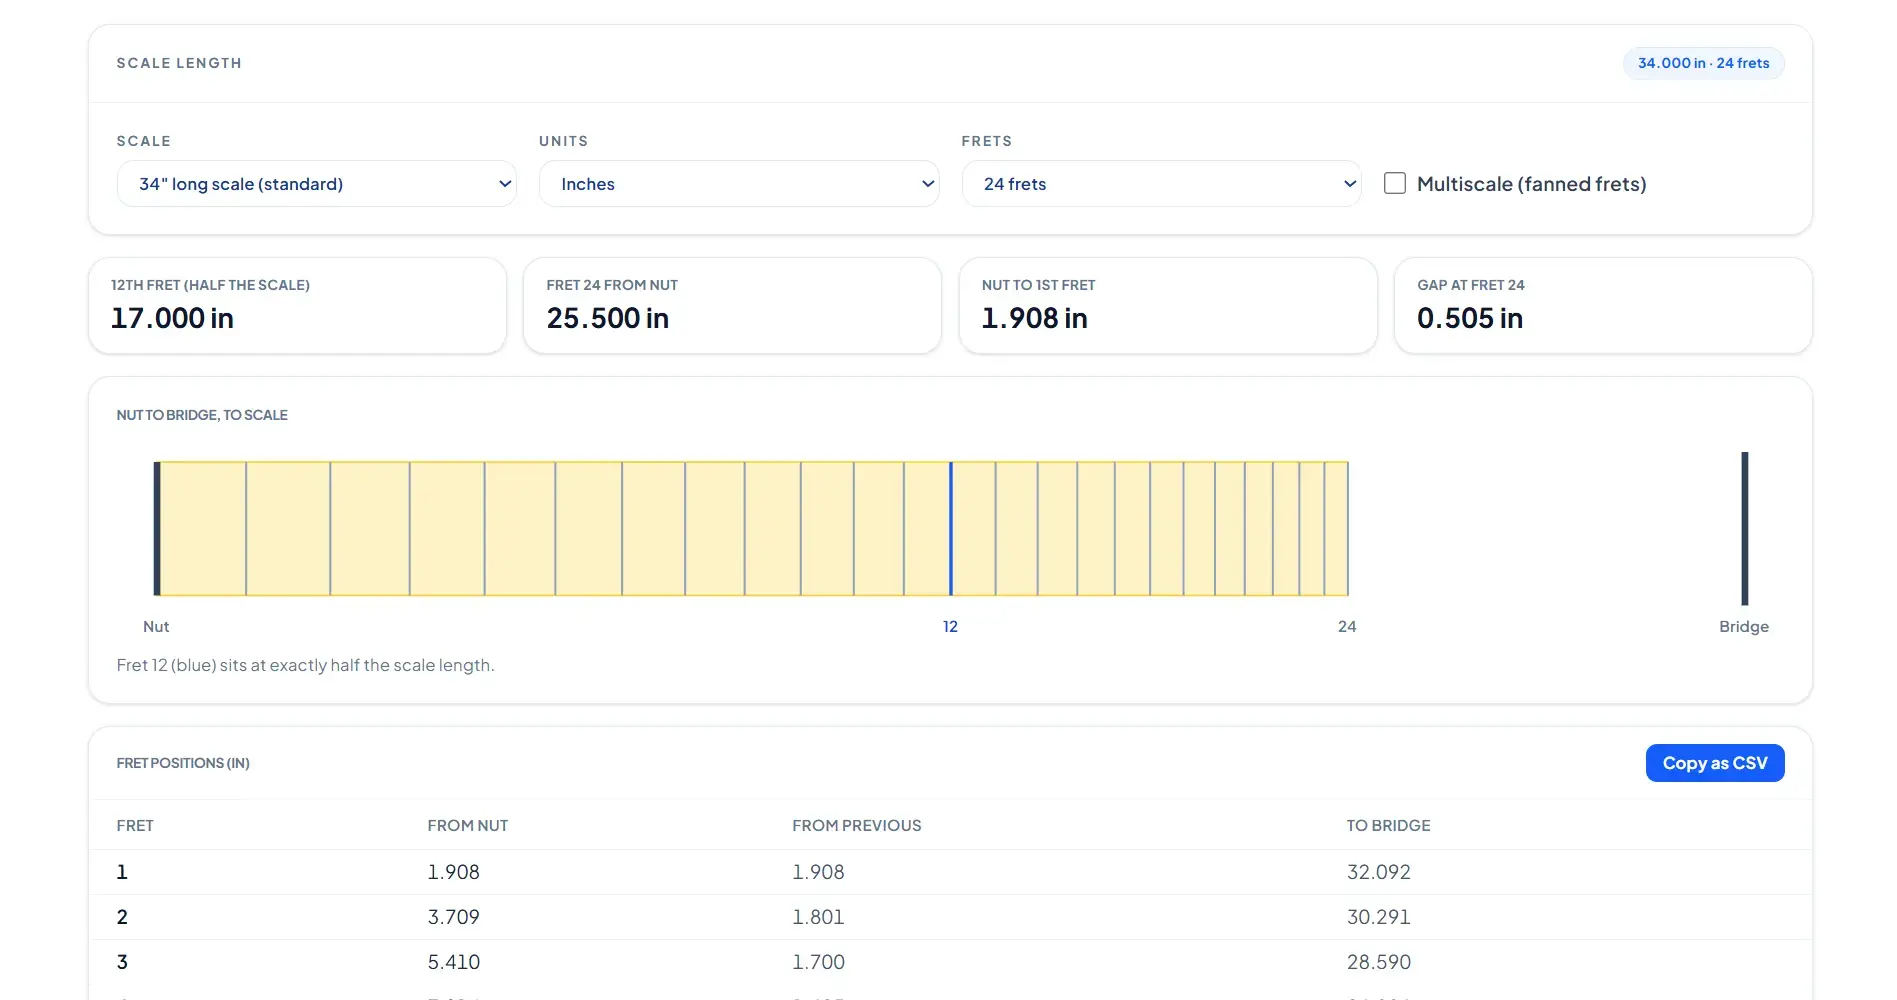Click the 12th fret value 17.000 in

pyautogui.click(x=172, y=318)
